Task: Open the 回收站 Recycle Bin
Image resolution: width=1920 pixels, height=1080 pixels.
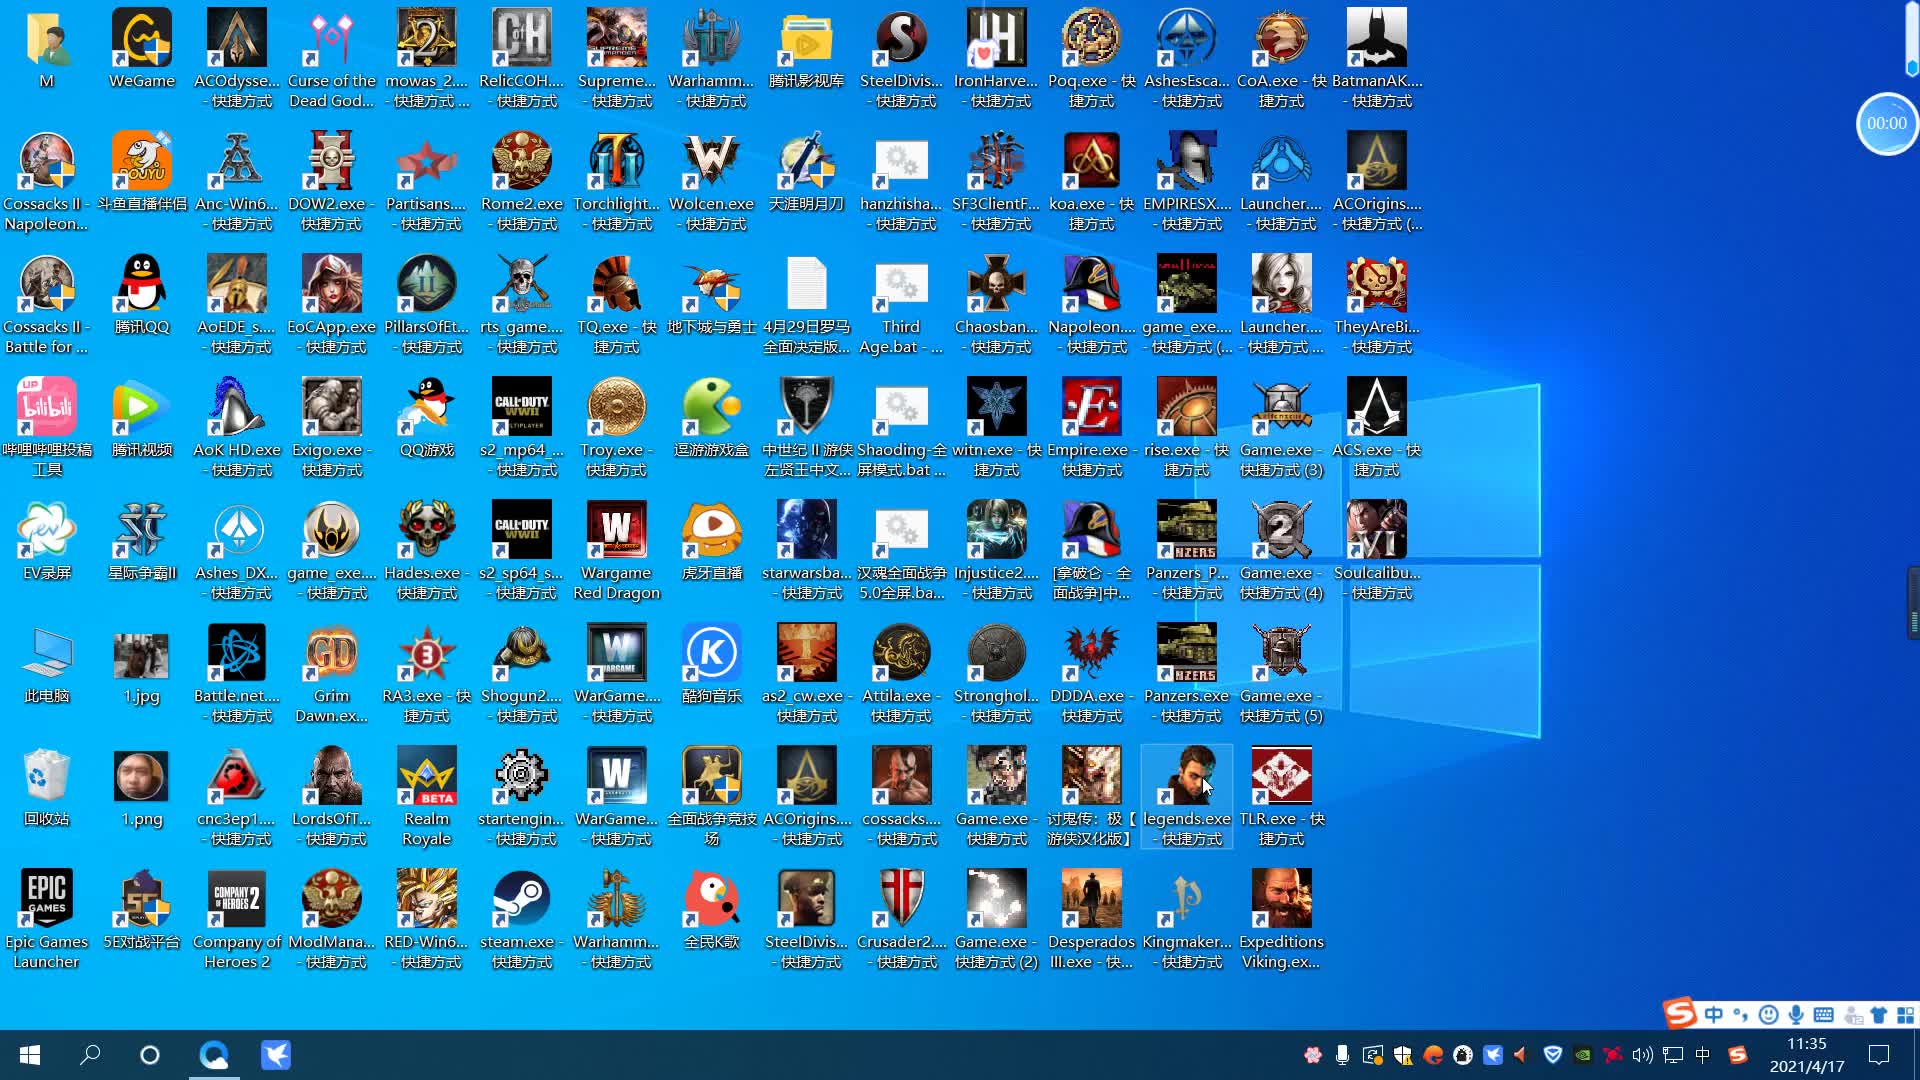Action: pos(47,786)
